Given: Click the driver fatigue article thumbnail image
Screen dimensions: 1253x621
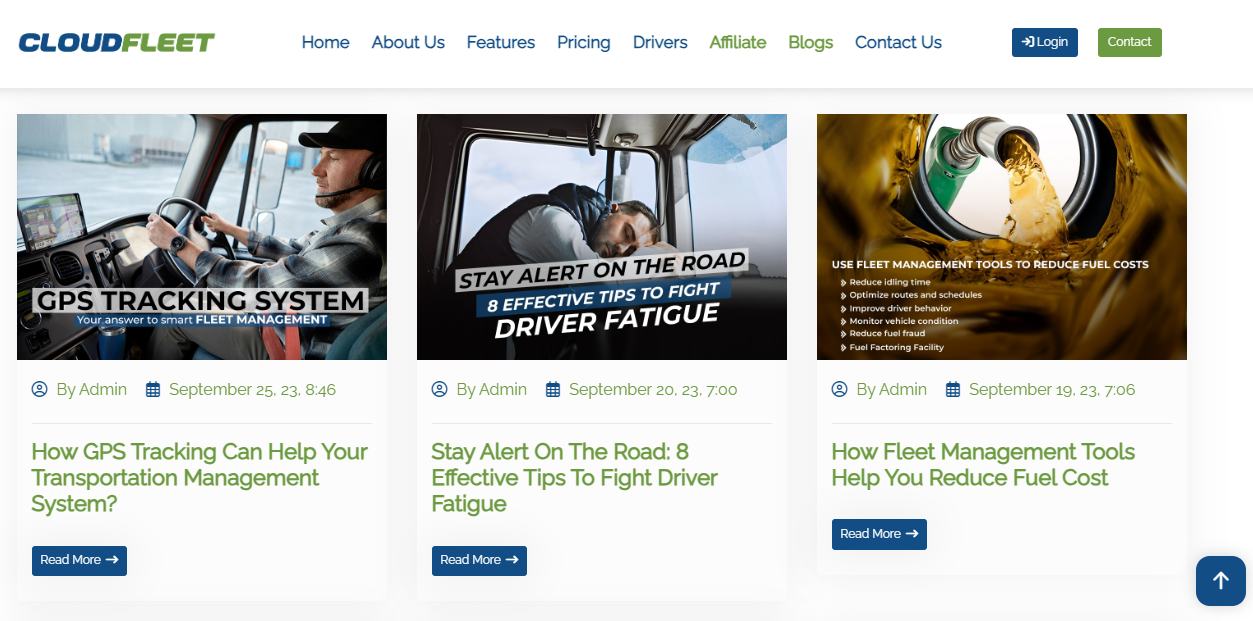Looking at the screenshot, I should [601, 236].
